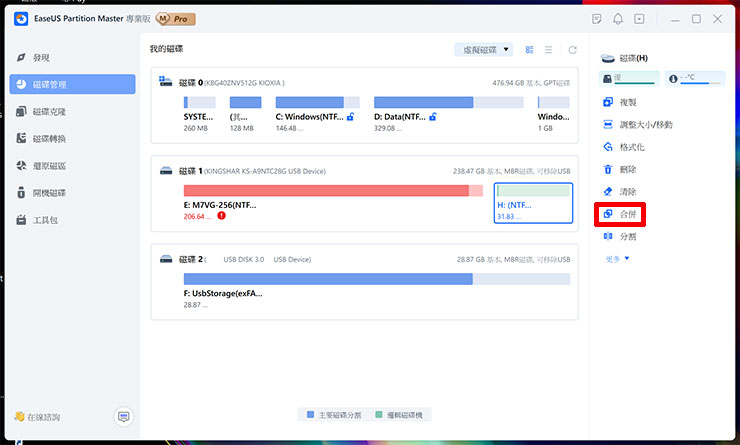740x445 pixels.
Task: Click the green 邏輯磁碟機 legend swatch
Action: coord(378,414)
